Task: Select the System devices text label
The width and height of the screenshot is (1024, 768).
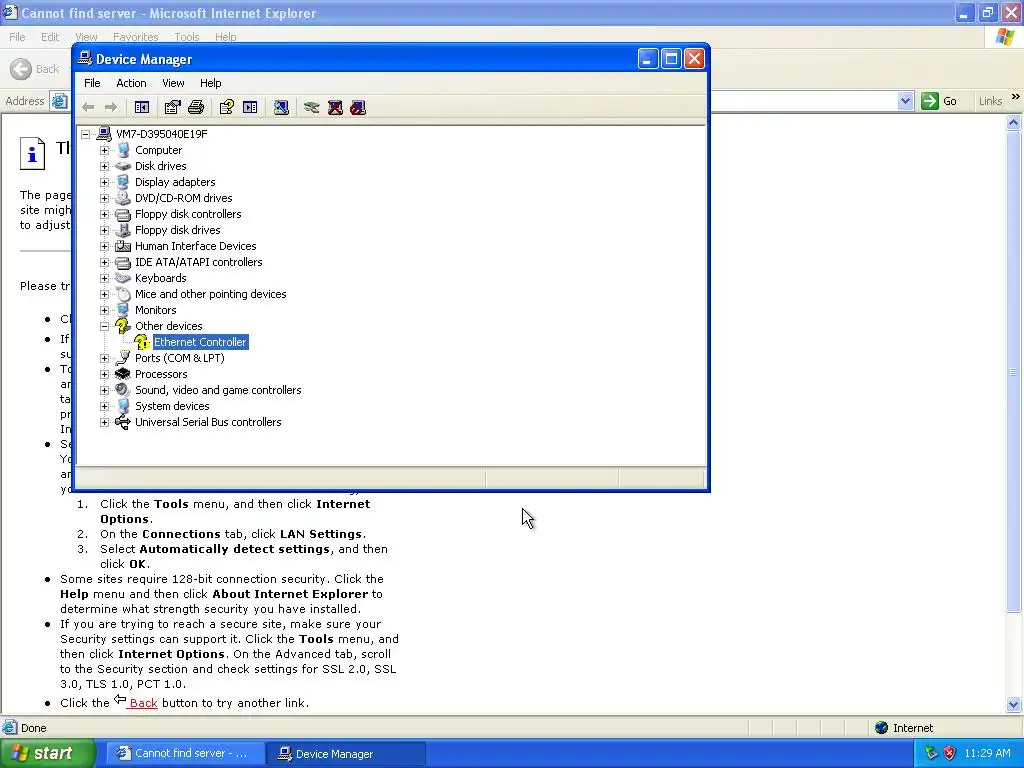Action: pos(172,406)
